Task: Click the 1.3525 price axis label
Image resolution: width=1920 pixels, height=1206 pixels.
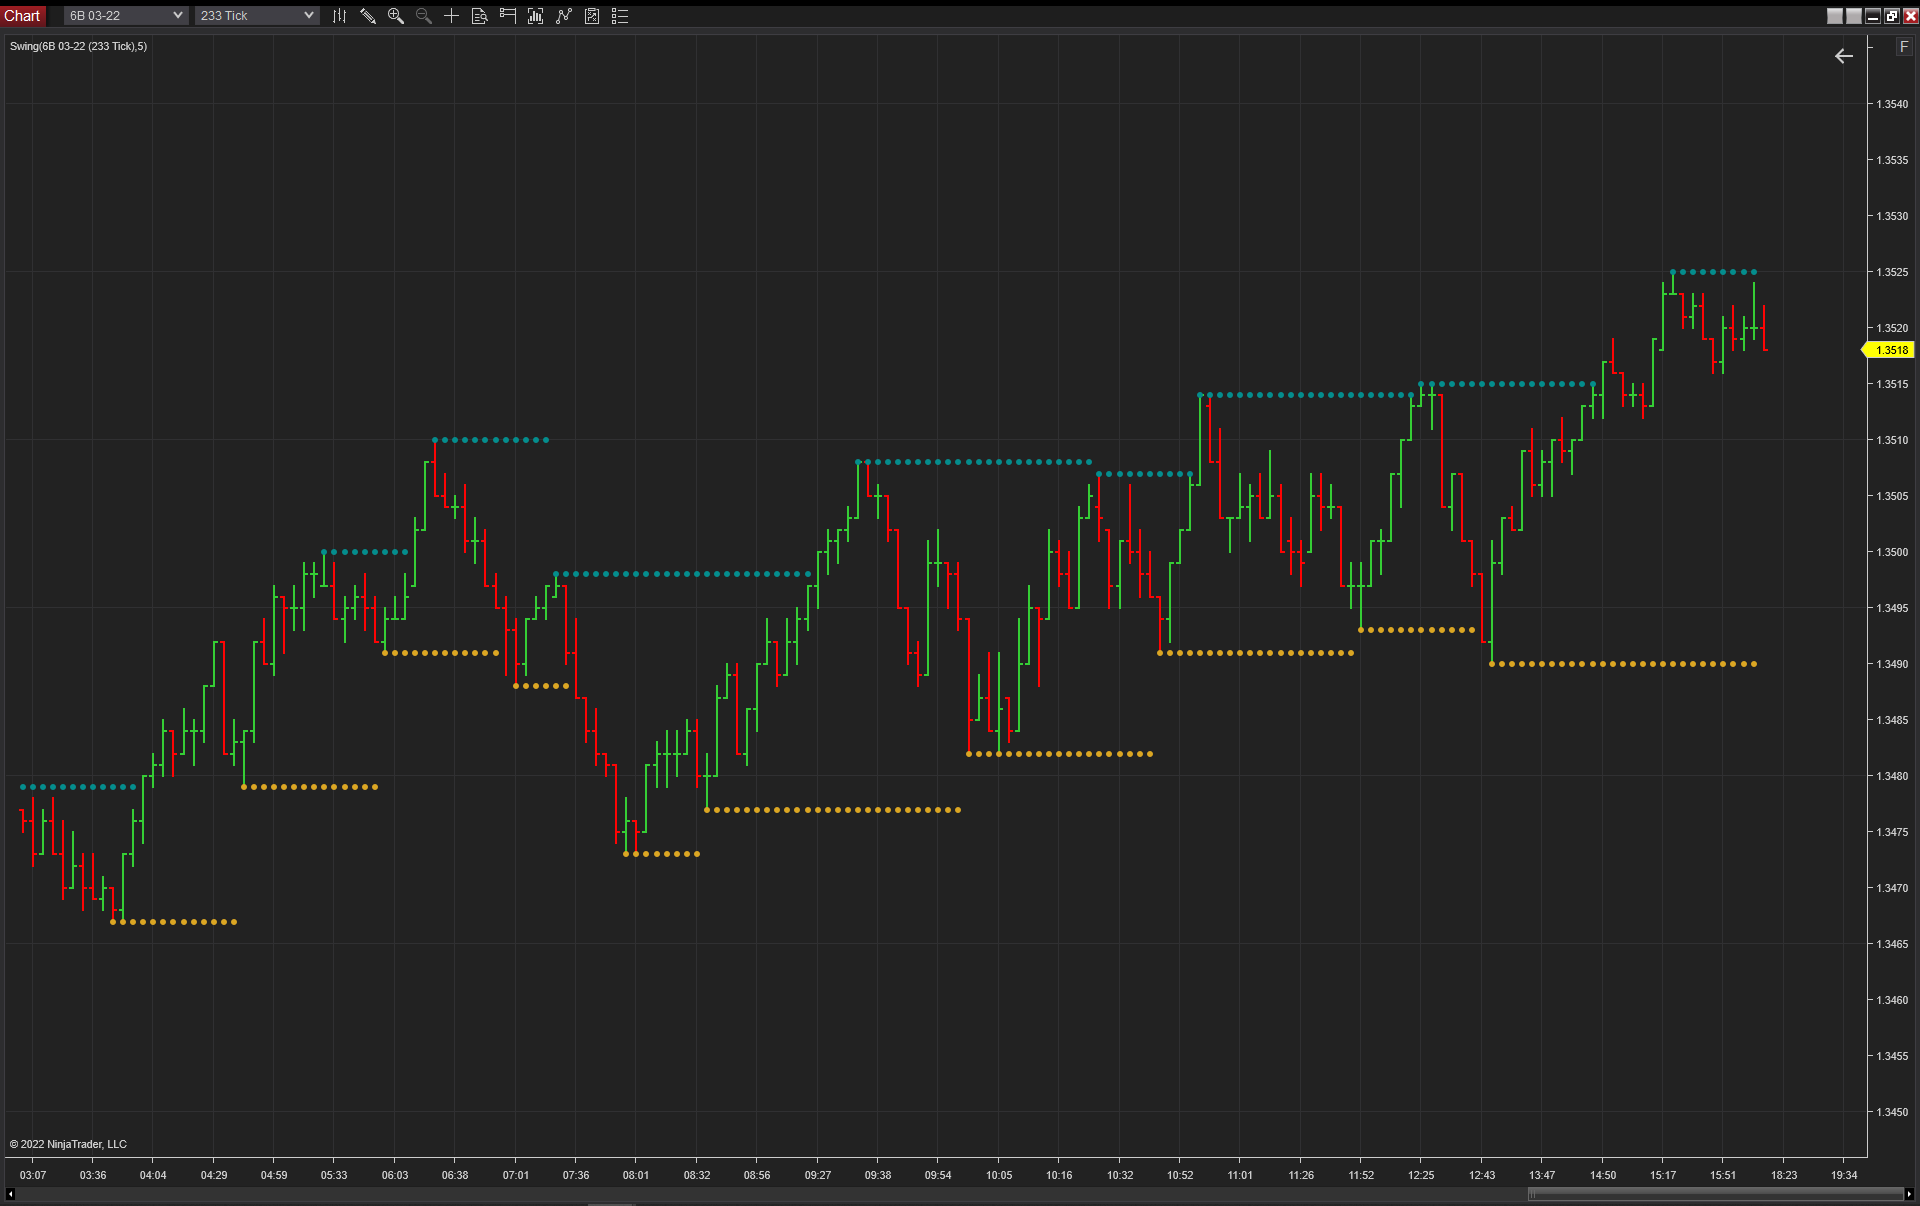Action: pyautogui.click(x=1892, y=272)
